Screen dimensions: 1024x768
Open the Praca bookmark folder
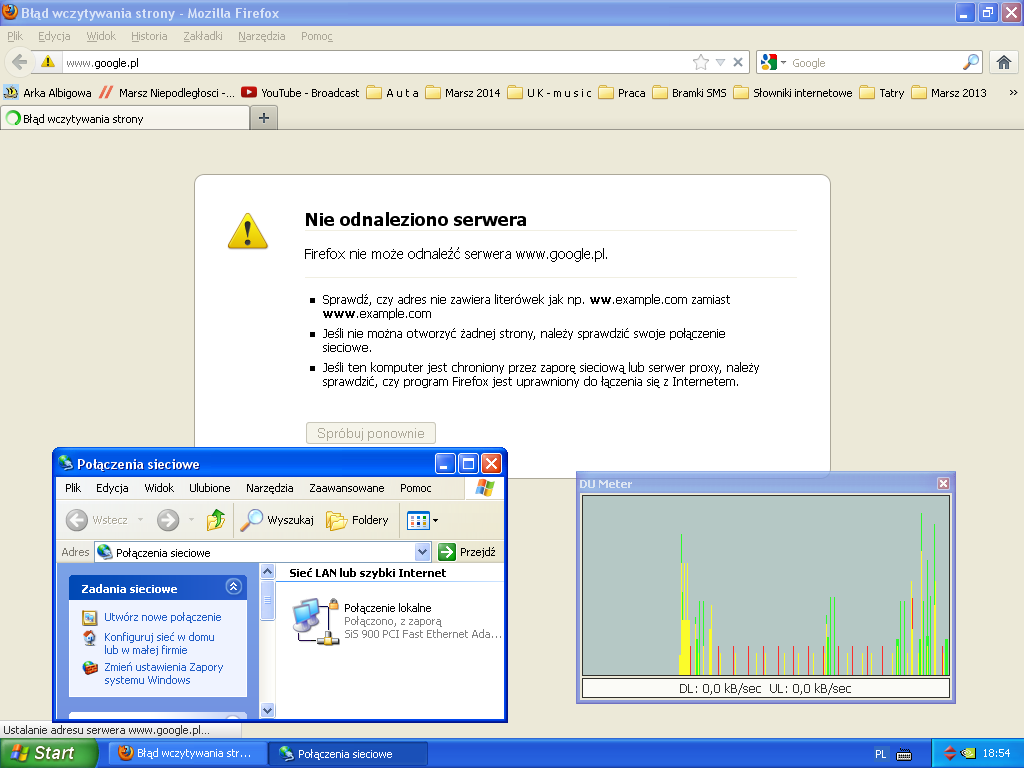pos(622,93)
